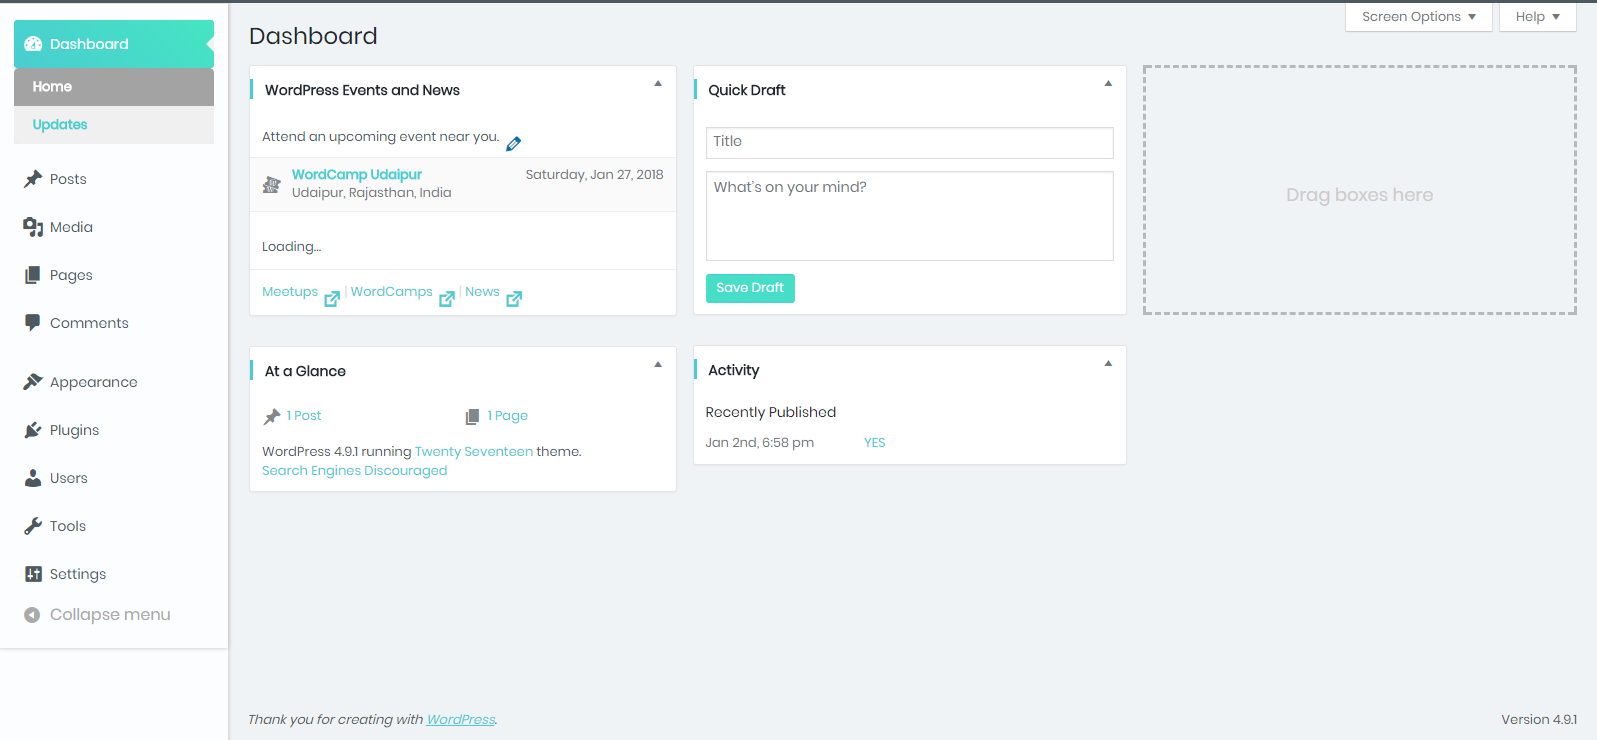
Task: Open the Dashboard menu
Action: pyautogui.click(x=114, y=44)
